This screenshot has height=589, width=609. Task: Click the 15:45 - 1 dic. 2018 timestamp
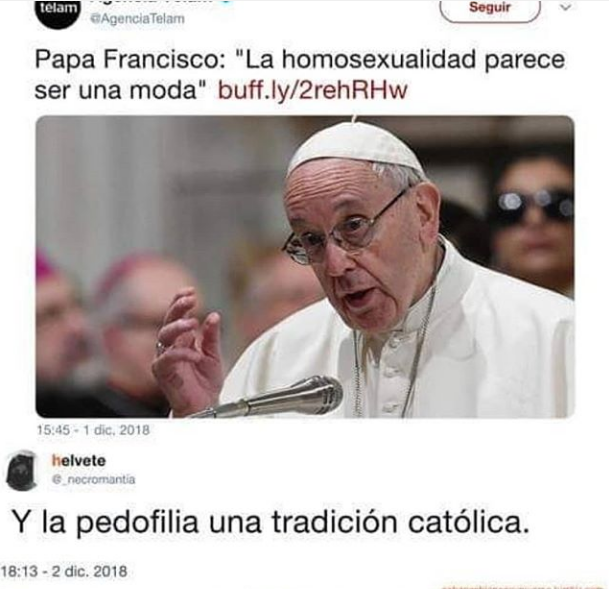93,430
